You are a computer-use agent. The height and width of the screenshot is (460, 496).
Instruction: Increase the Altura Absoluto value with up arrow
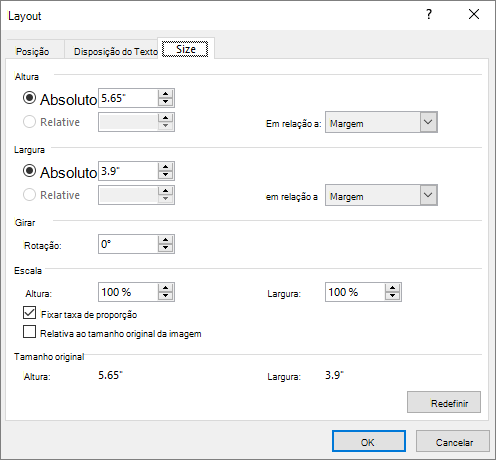coord(165,94)
